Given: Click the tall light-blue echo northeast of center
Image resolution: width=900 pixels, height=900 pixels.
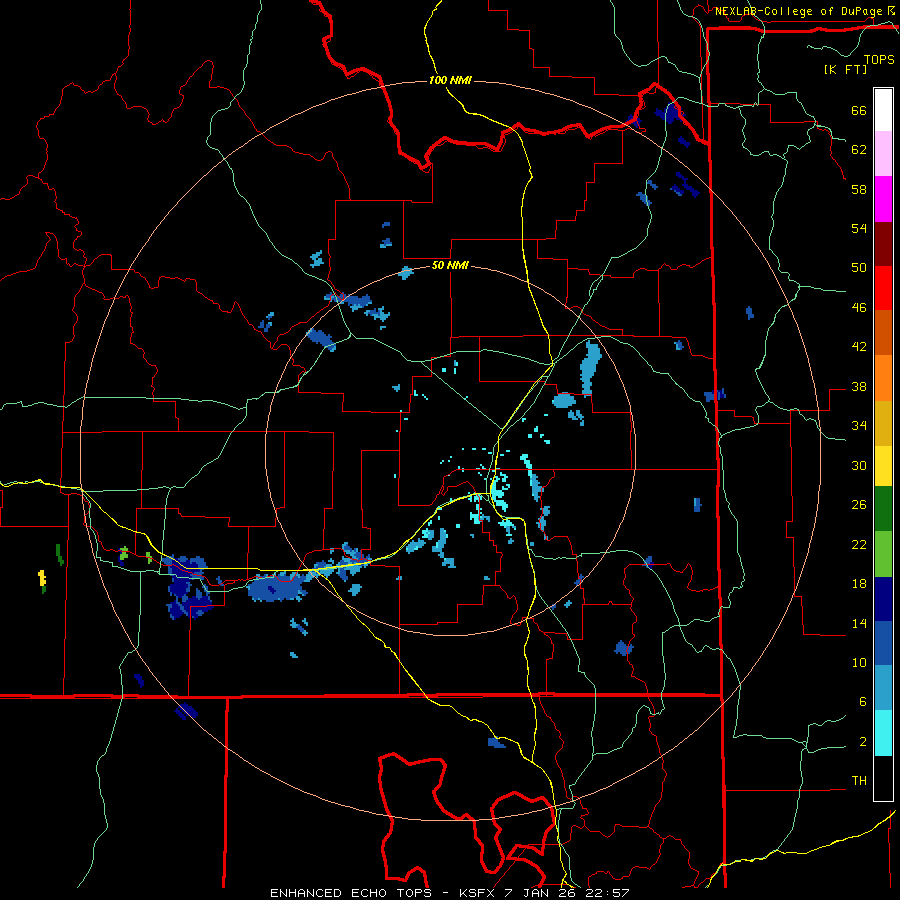Looking at the screenshot, I should tap(591, 367).
